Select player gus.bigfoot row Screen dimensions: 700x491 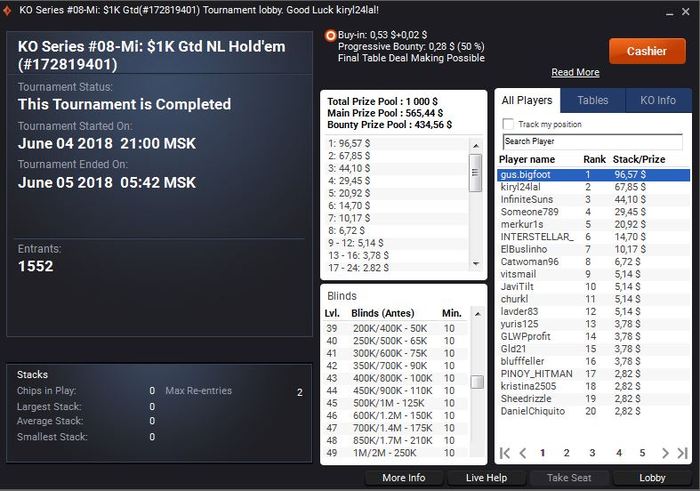tap(593, 175)
